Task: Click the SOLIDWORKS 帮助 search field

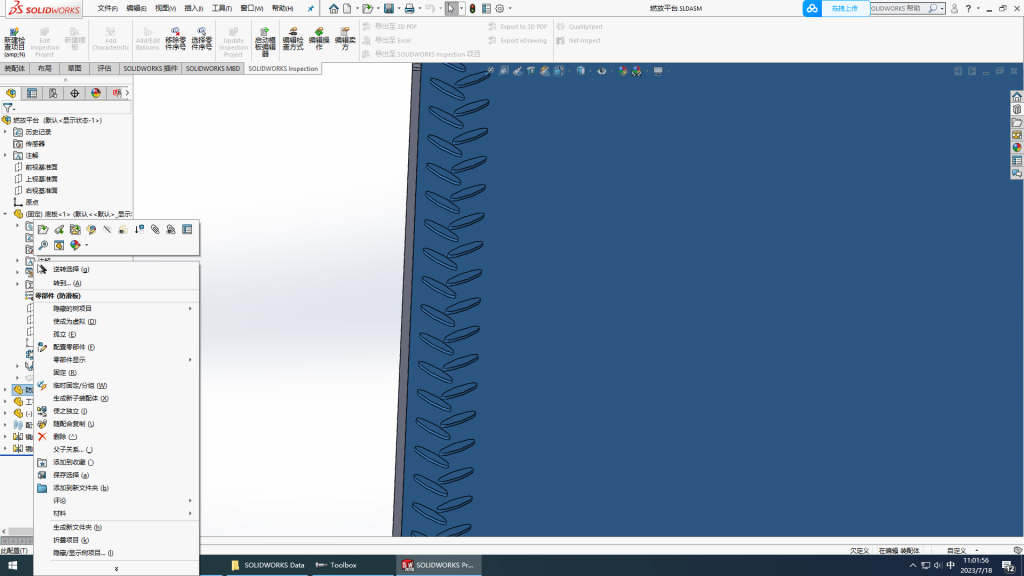Action: coord(905,8)
